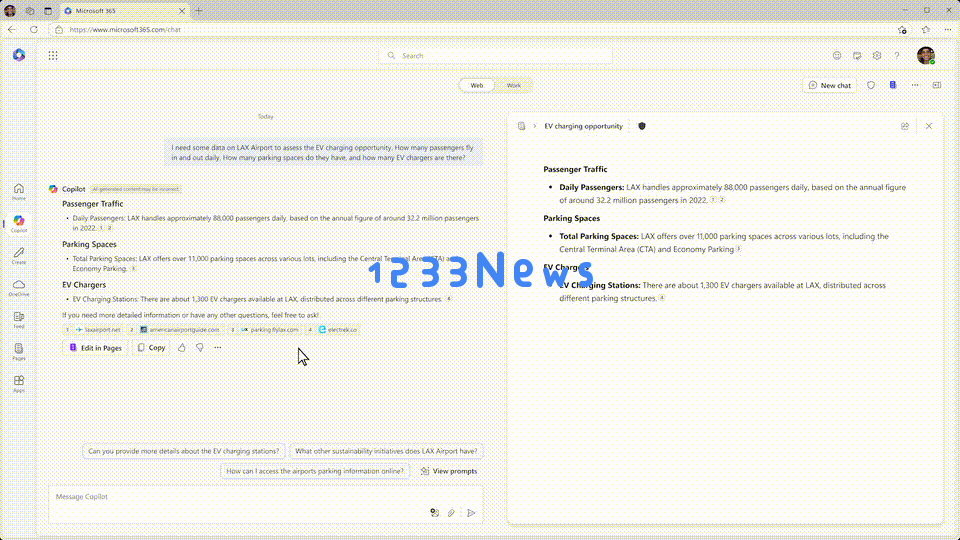Open the Settings gear icon
The image size is (960, 540).
point(877,56)
